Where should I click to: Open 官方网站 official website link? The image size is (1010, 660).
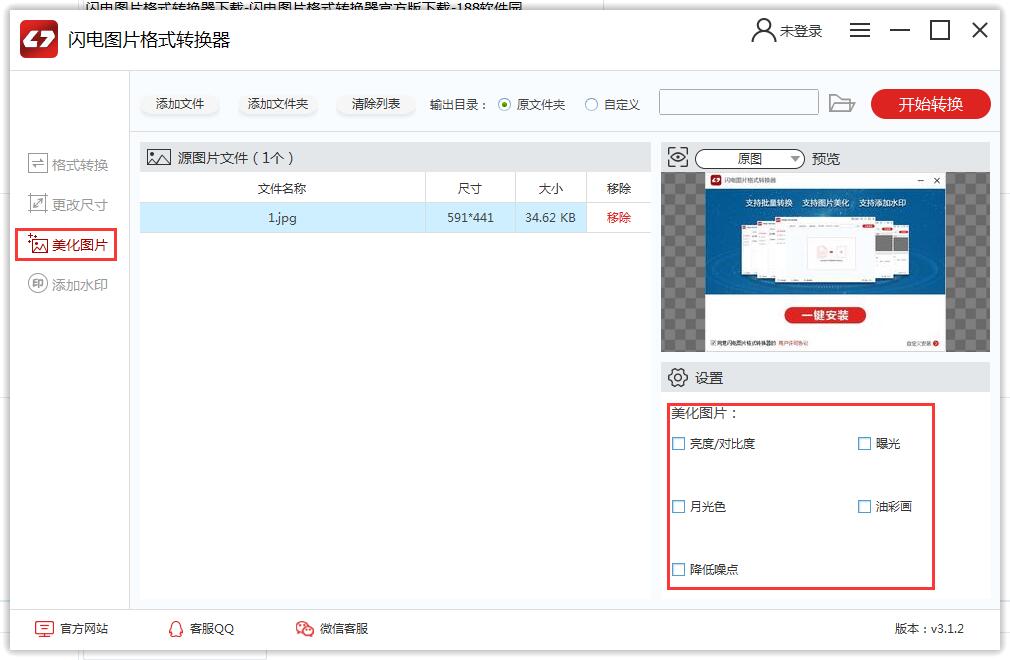tap(72, 629)
